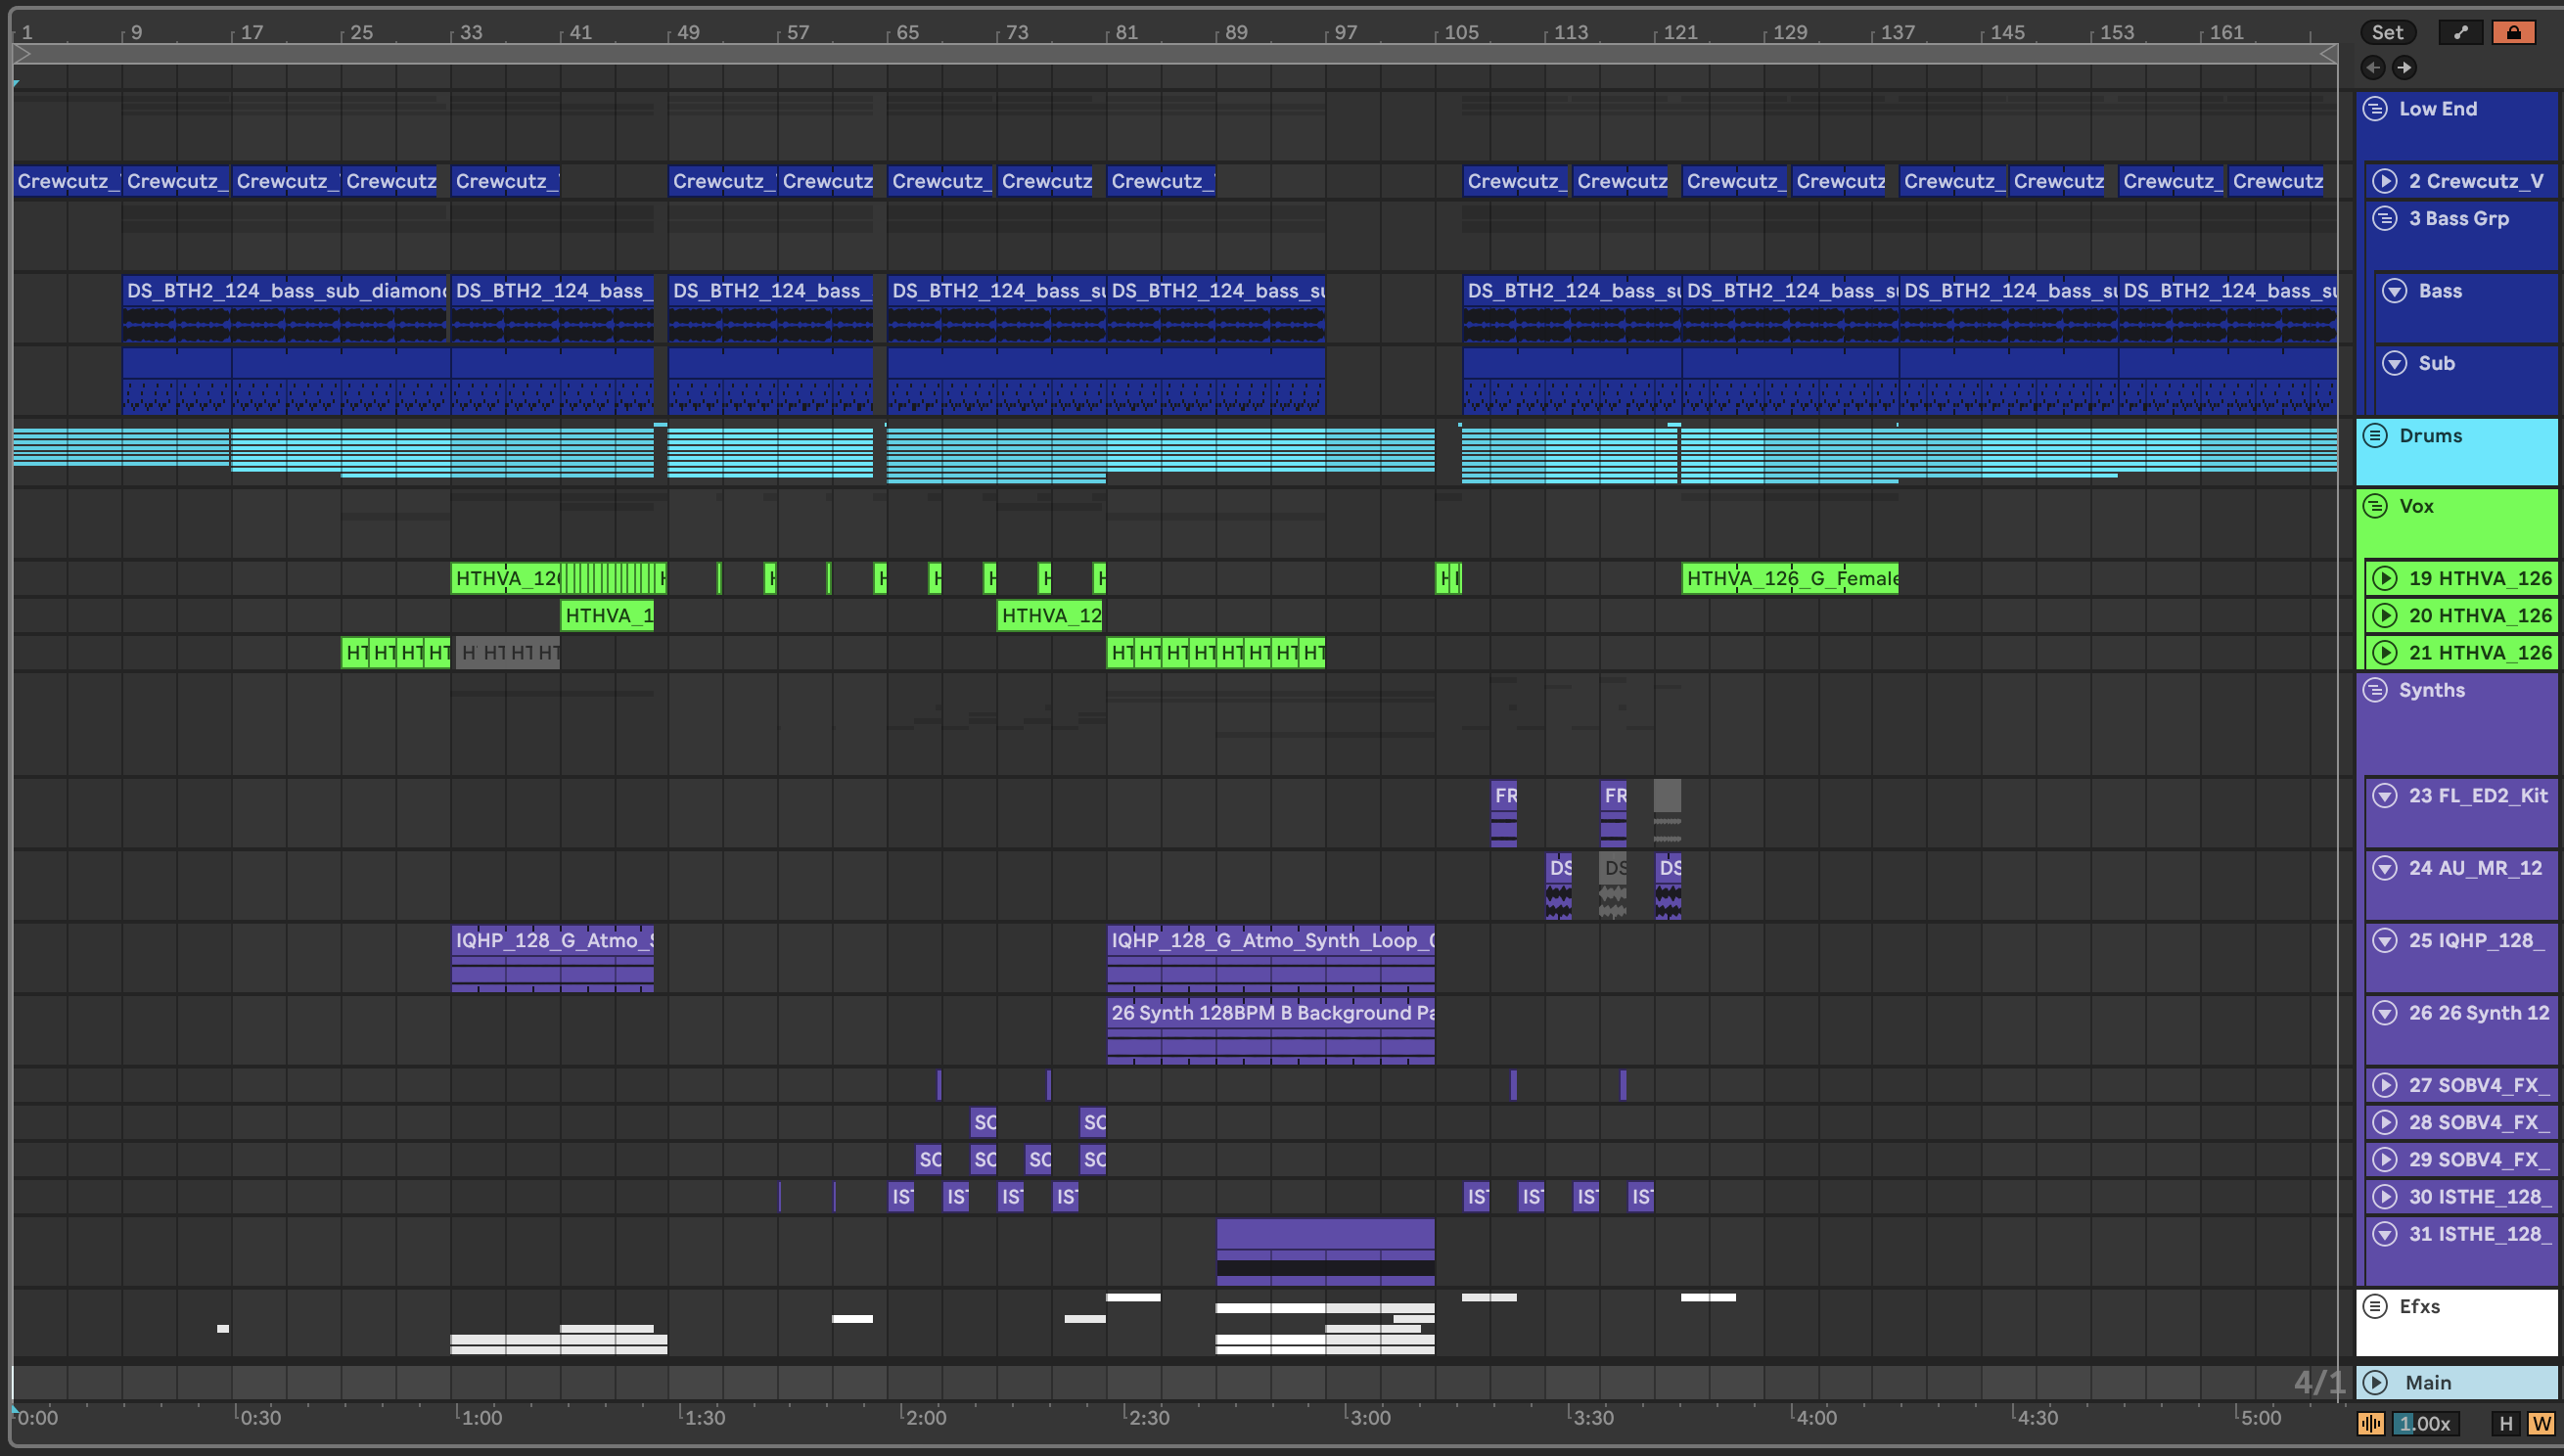
Task: Select the HTHVA_126_G_Female vocal clip
Action: (x=1790, y=578)
